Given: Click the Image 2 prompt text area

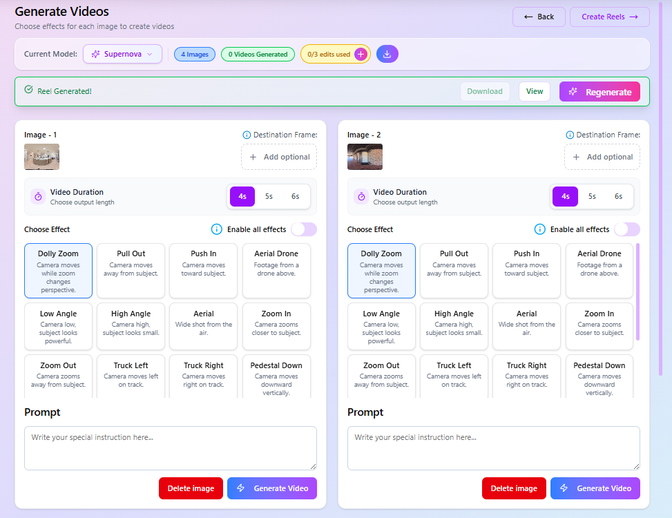Looking at the screenshot, I should [494, 448].
